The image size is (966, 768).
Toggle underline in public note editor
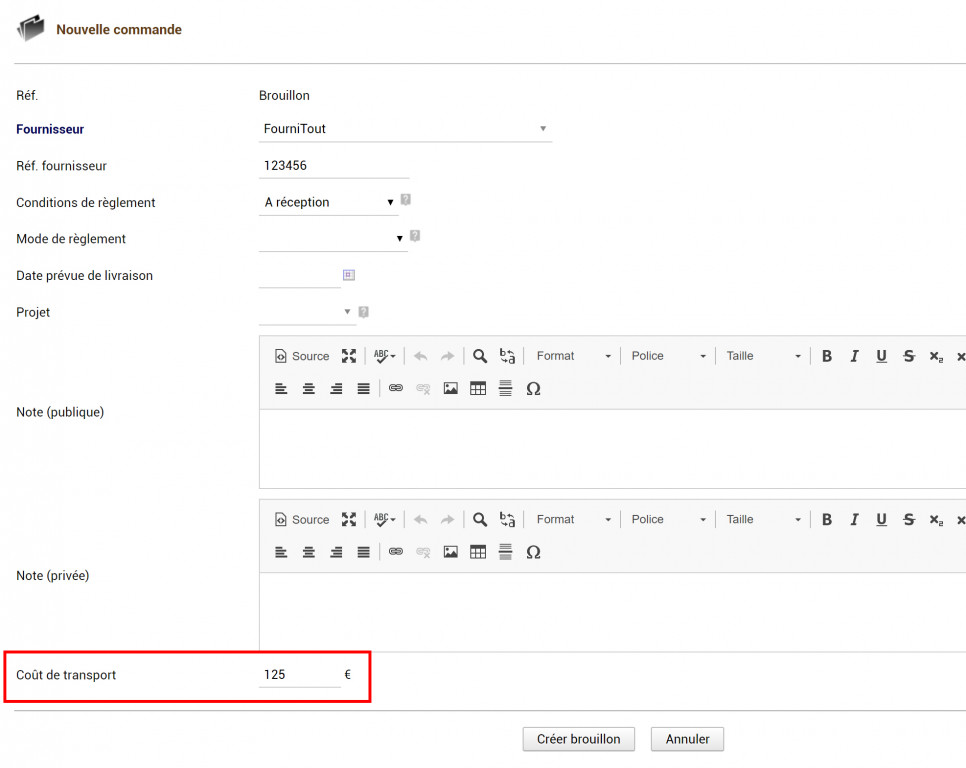pyautogui.click(x=881, y=356)
